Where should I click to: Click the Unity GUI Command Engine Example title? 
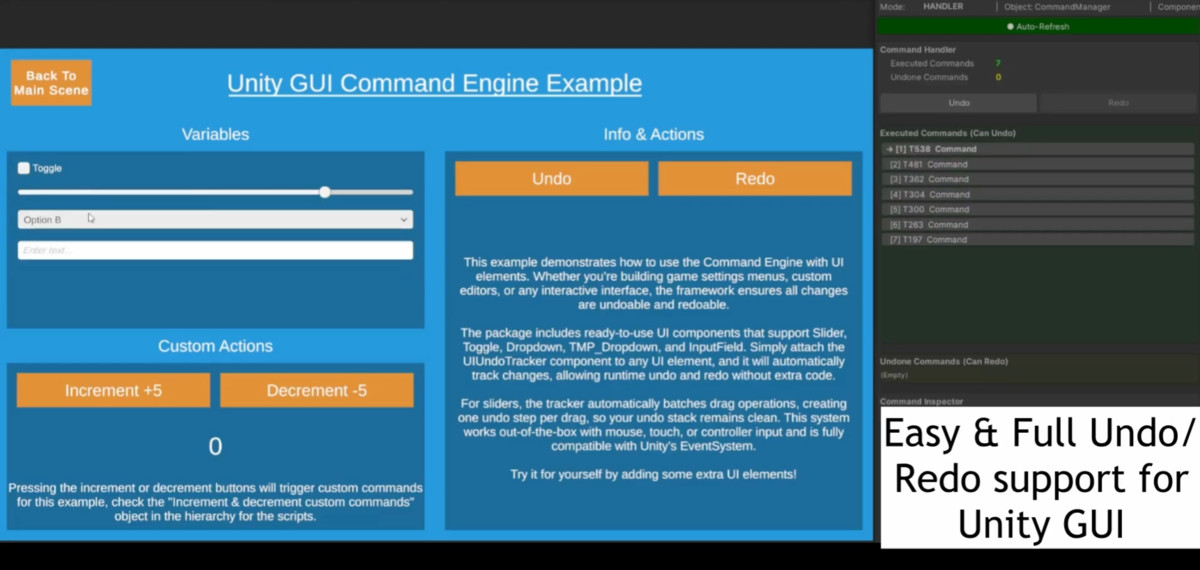(x=434, y=83)
